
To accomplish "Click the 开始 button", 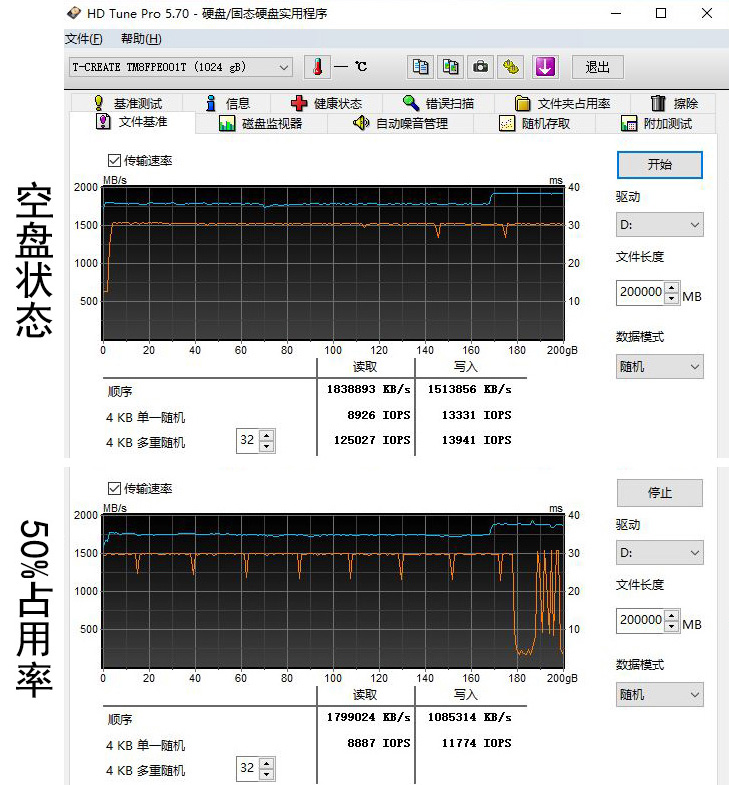I will click(660, 165).
